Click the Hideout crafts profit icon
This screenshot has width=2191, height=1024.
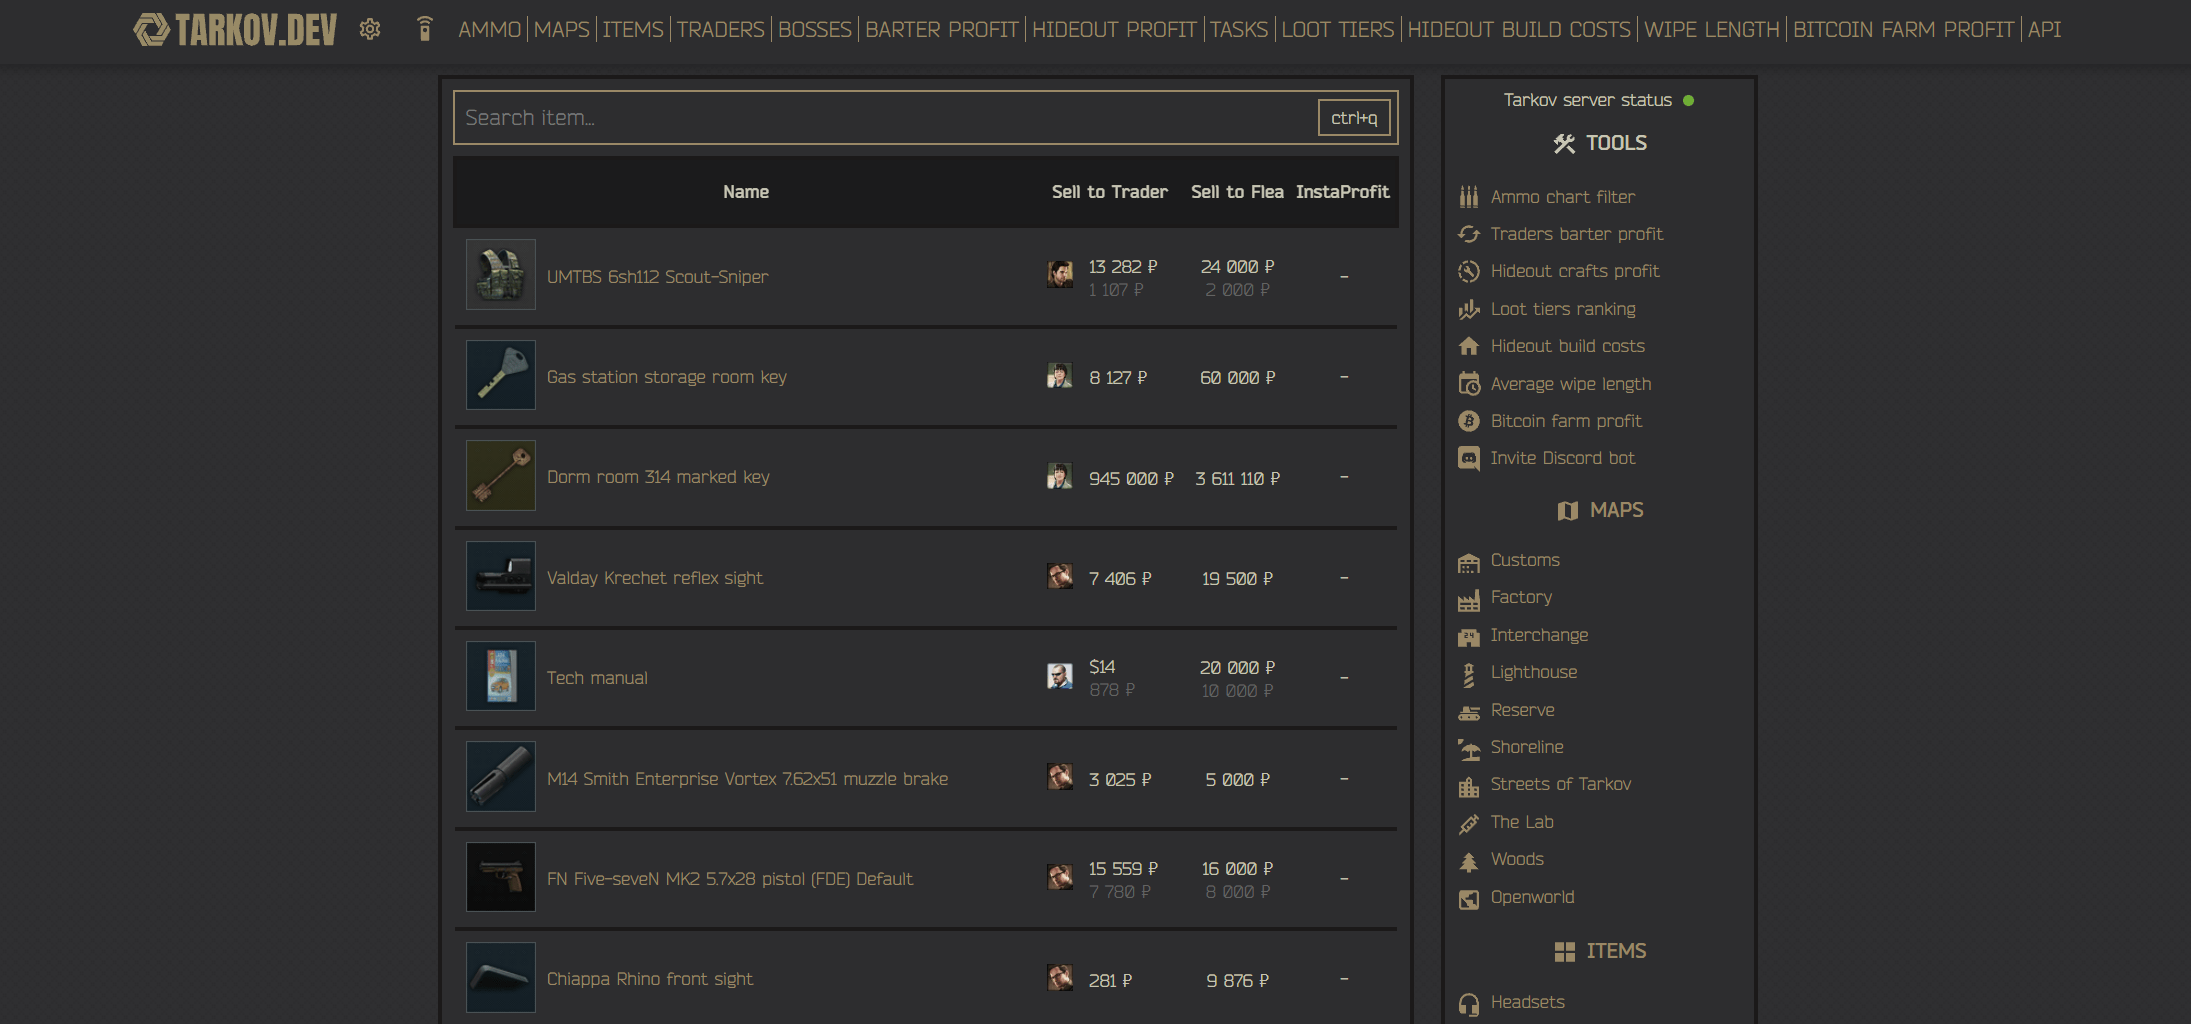(1468, 271)
